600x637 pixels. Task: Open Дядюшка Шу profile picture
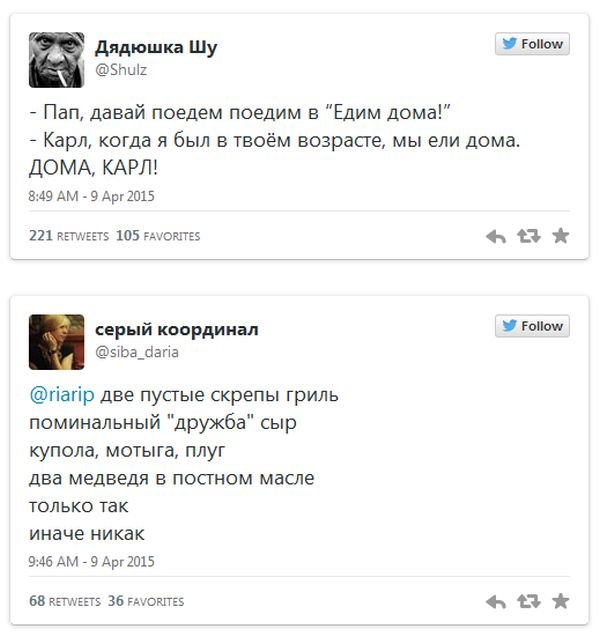coord(56,58)
